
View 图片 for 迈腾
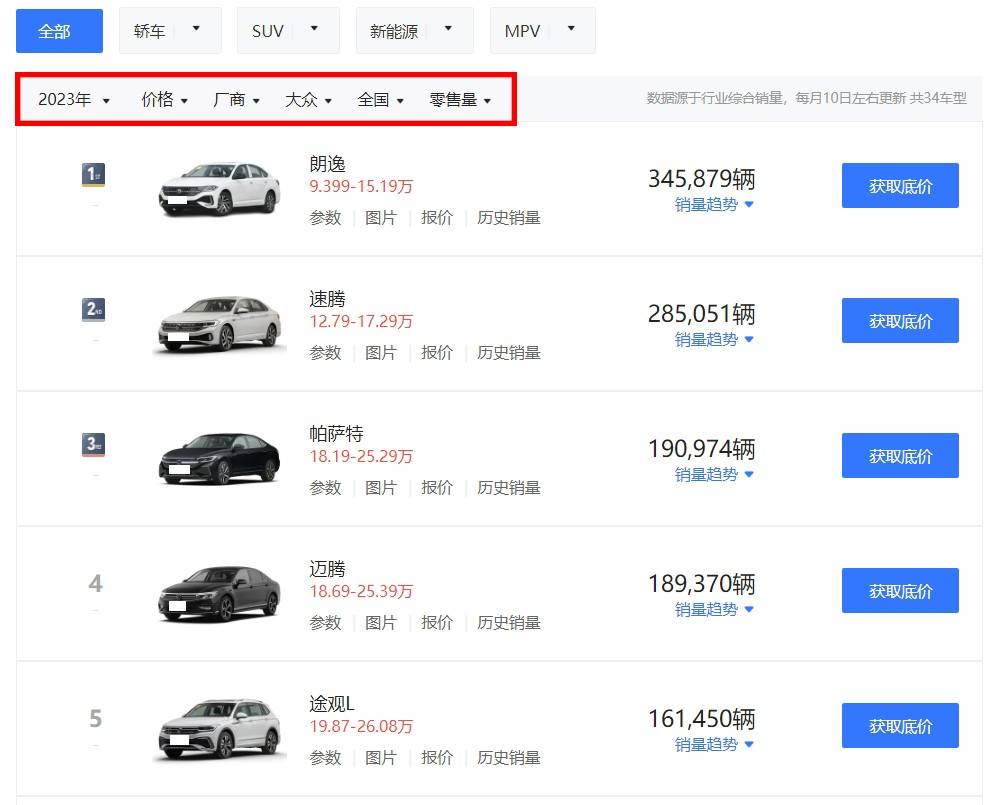pos(381,623)
